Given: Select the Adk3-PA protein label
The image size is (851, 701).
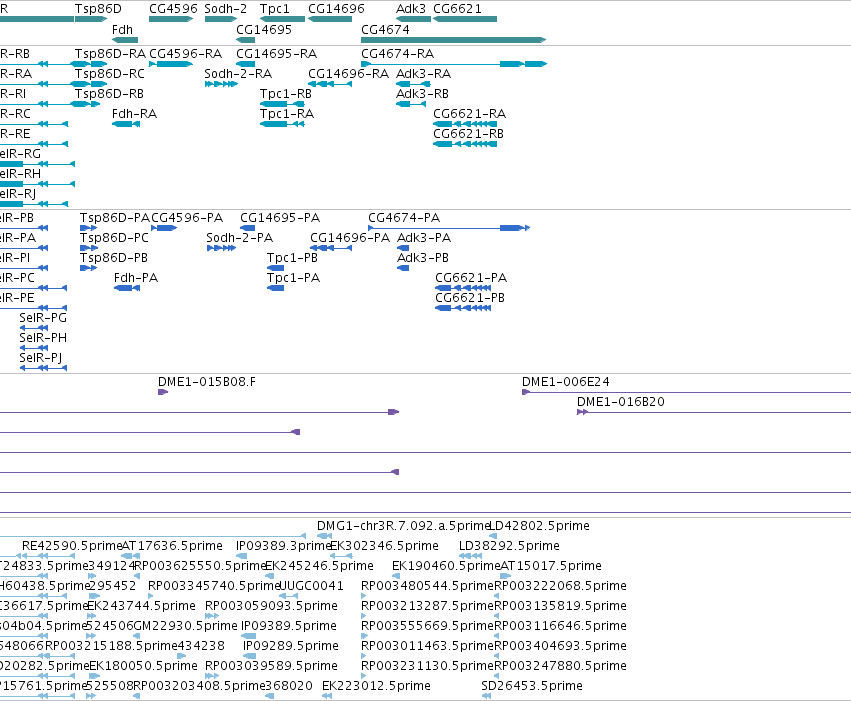Looking at the screenshot, I should 424,238.
